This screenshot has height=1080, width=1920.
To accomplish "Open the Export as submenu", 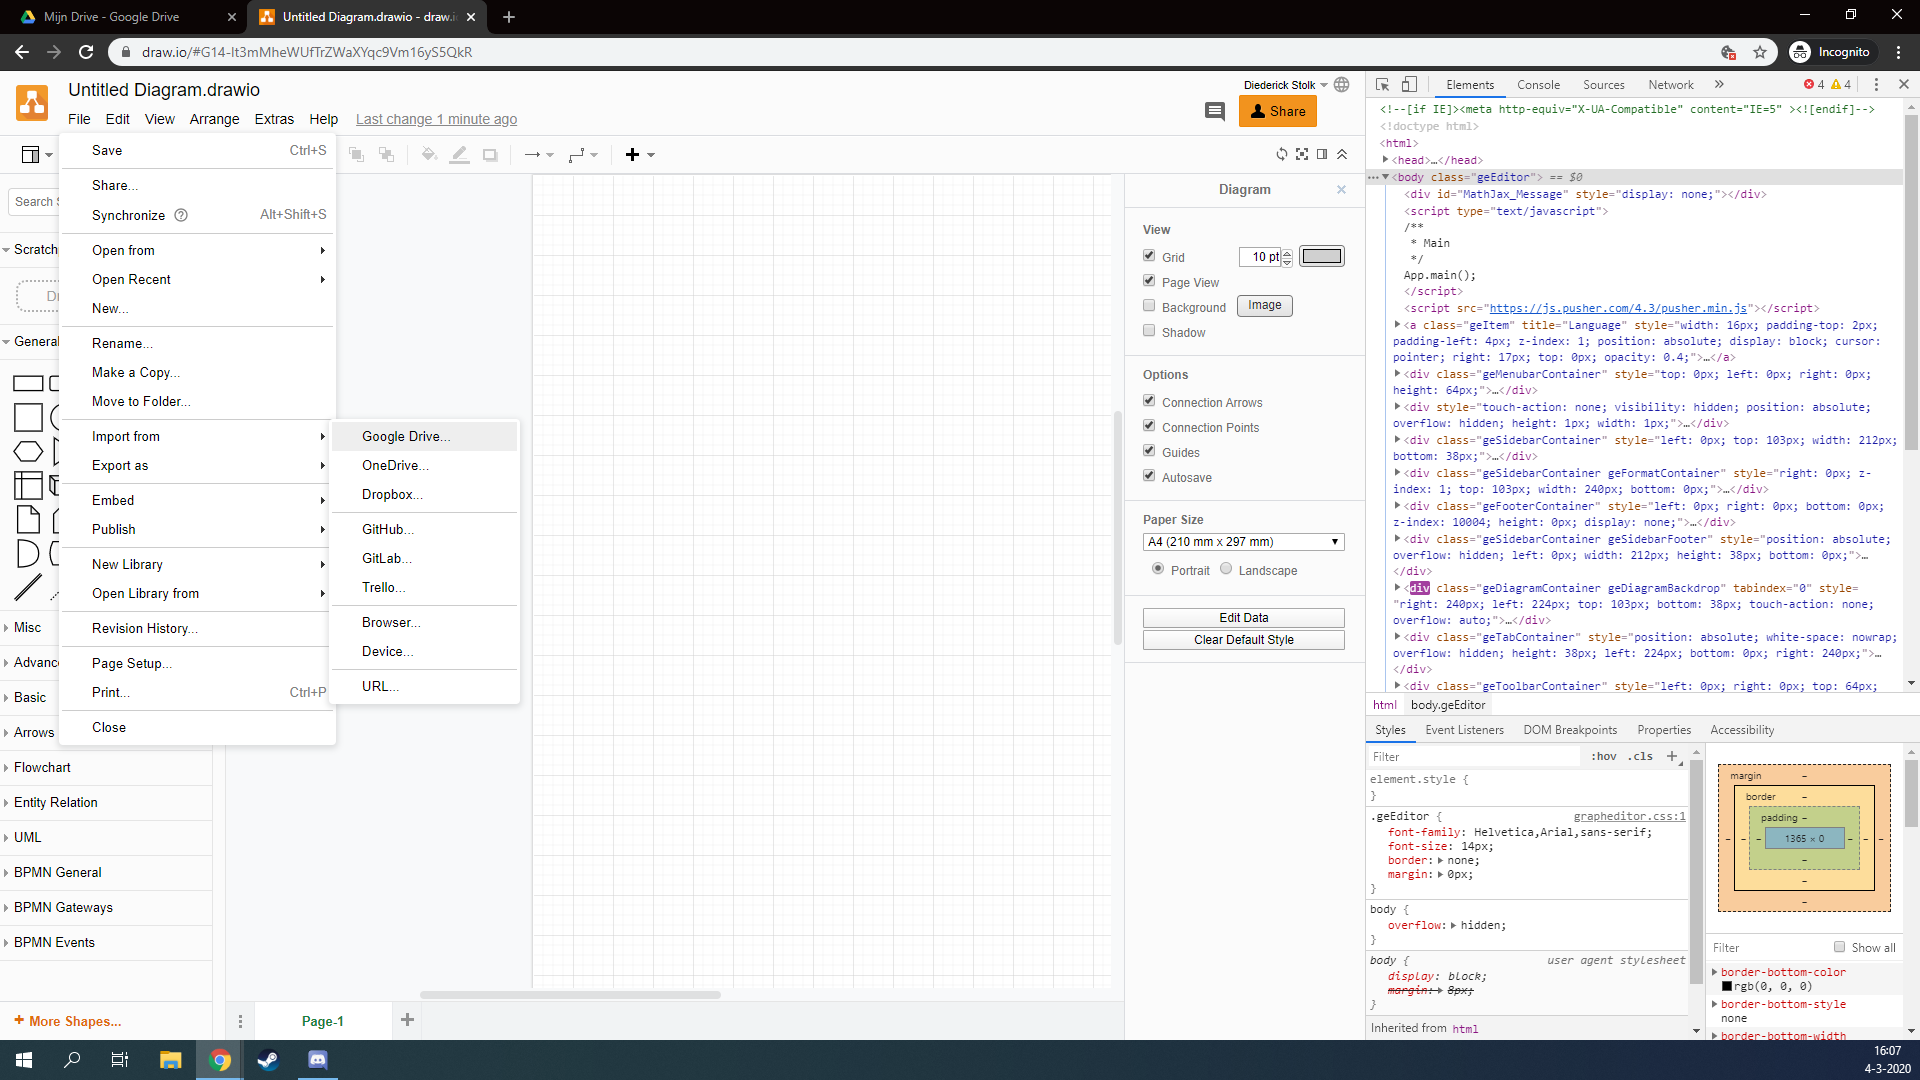I will click(x=119, y=465).
